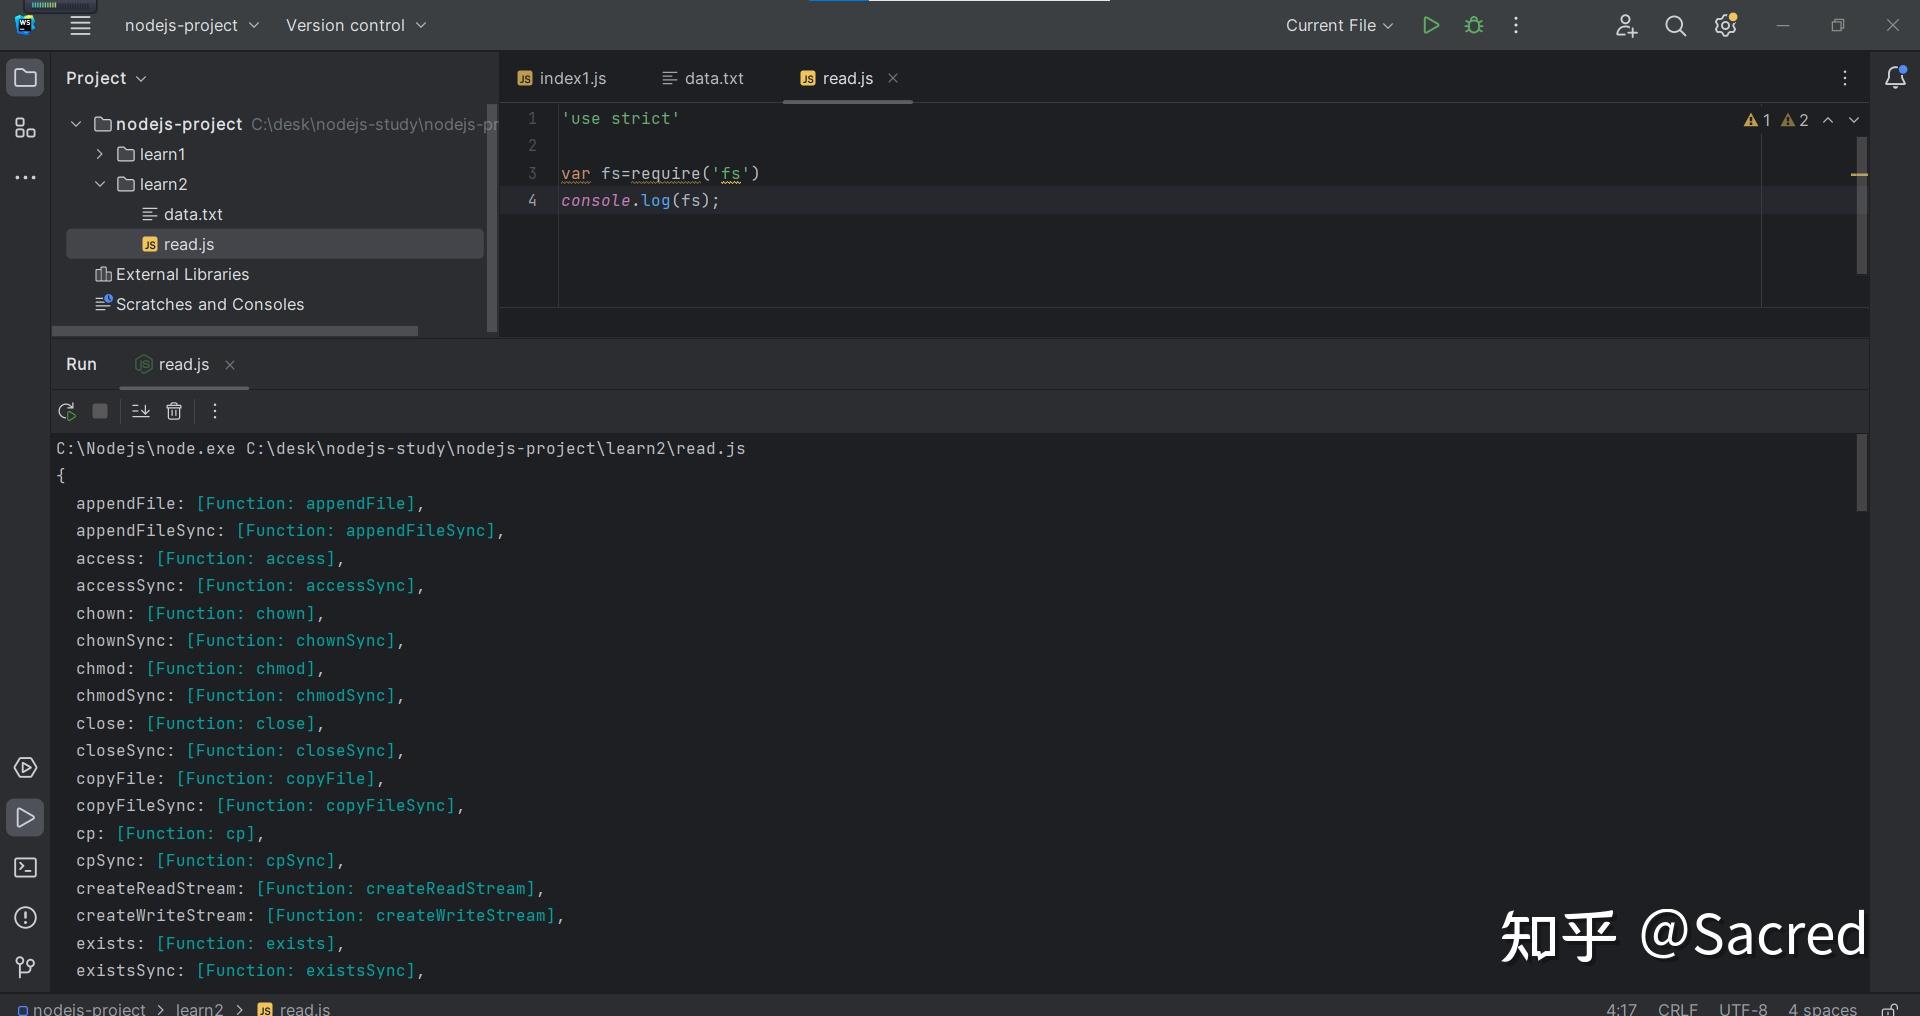The width and height of the screenshot is (1920, 1016).
Task: Open the main hamburger menu
Action: coord(80,26)
